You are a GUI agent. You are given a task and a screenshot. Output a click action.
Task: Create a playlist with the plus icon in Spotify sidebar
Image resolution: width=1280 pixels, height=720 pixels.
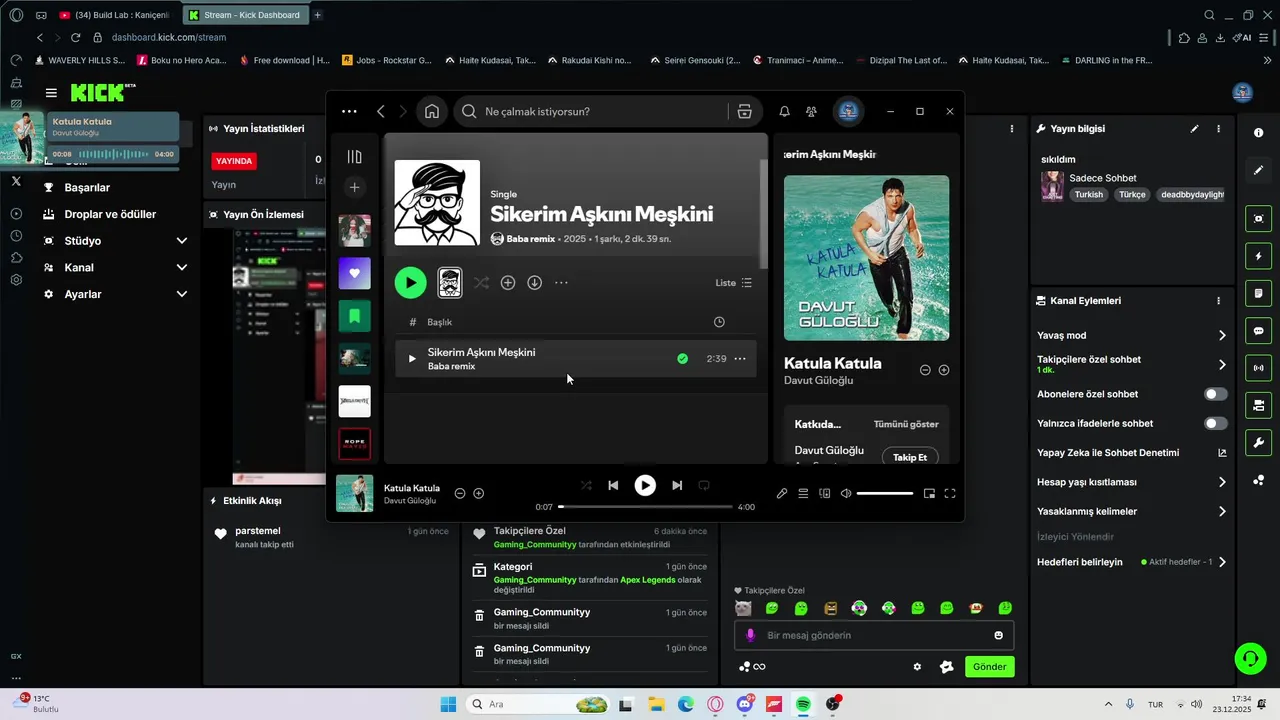354,187
